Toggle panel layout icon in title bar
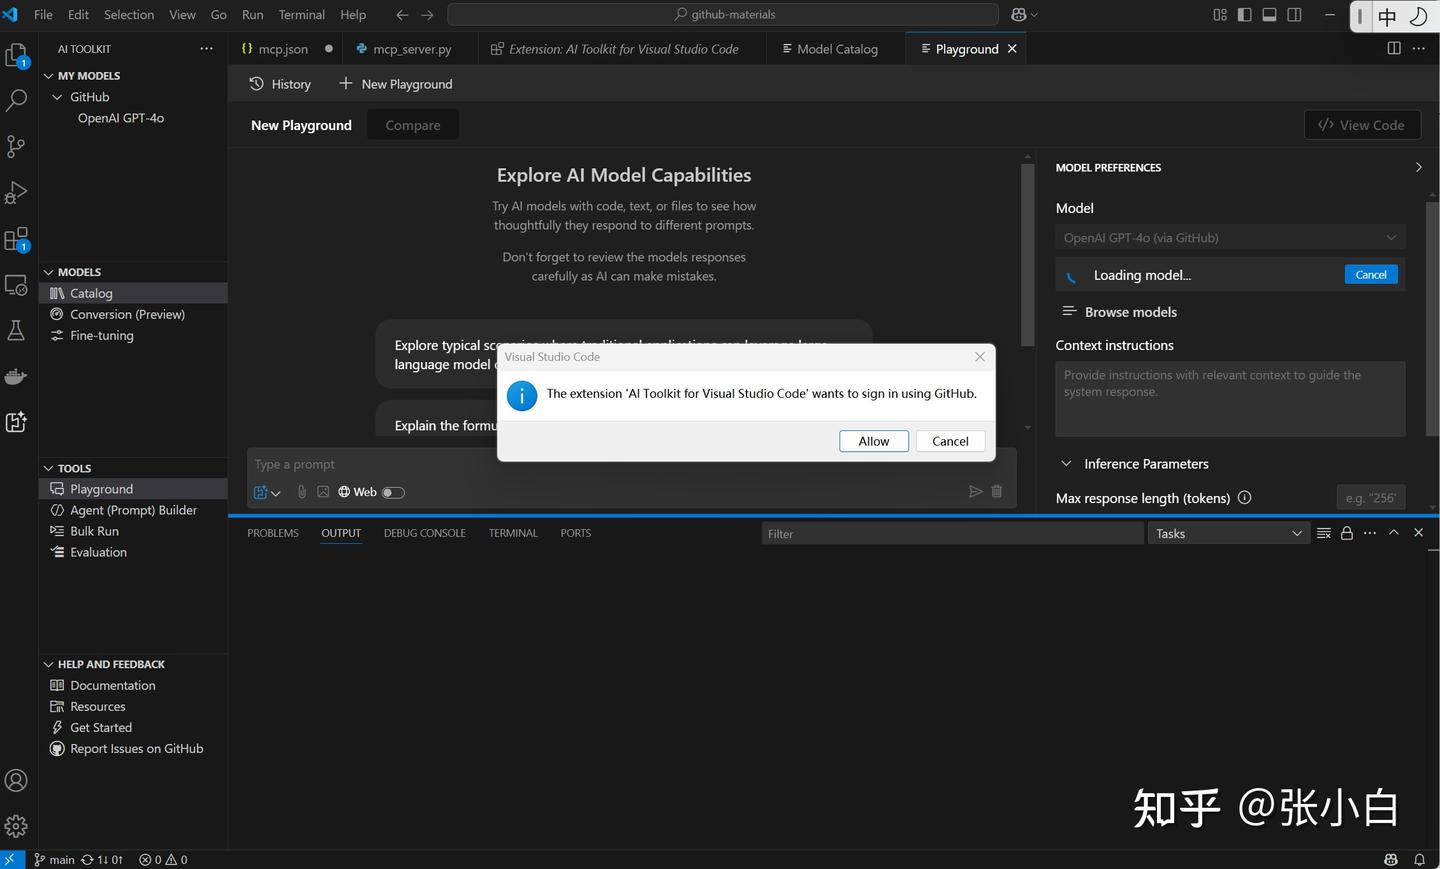This screenshot has width=1440, height=869. [1269, 15]
